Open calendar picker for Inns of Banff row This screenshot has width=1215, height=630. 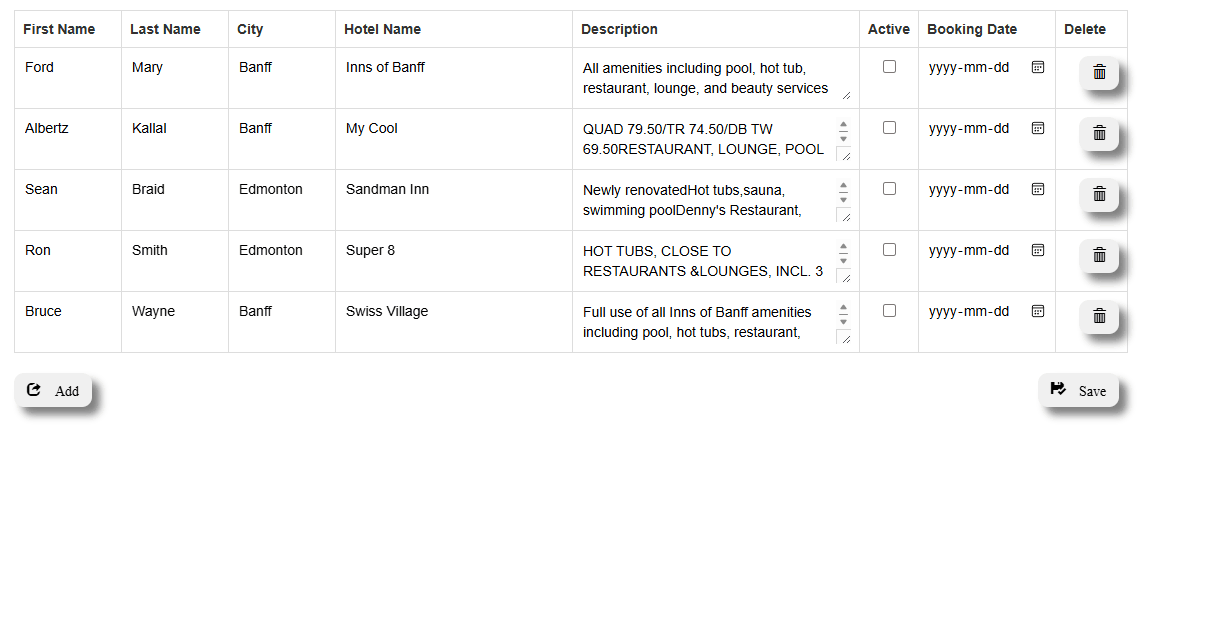(x=1038, y=67)
